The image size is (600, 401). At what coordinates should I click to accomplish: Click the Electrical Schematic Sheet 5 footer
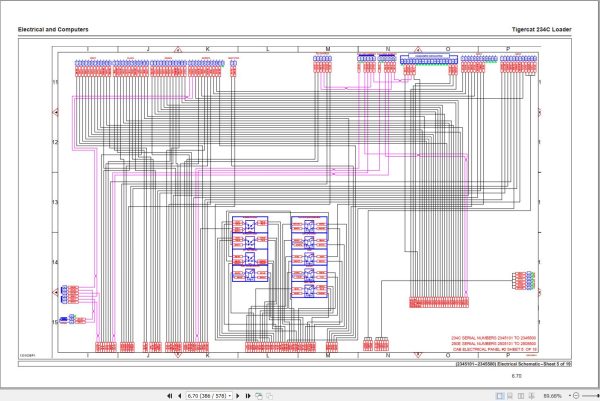tap(514, 364)
